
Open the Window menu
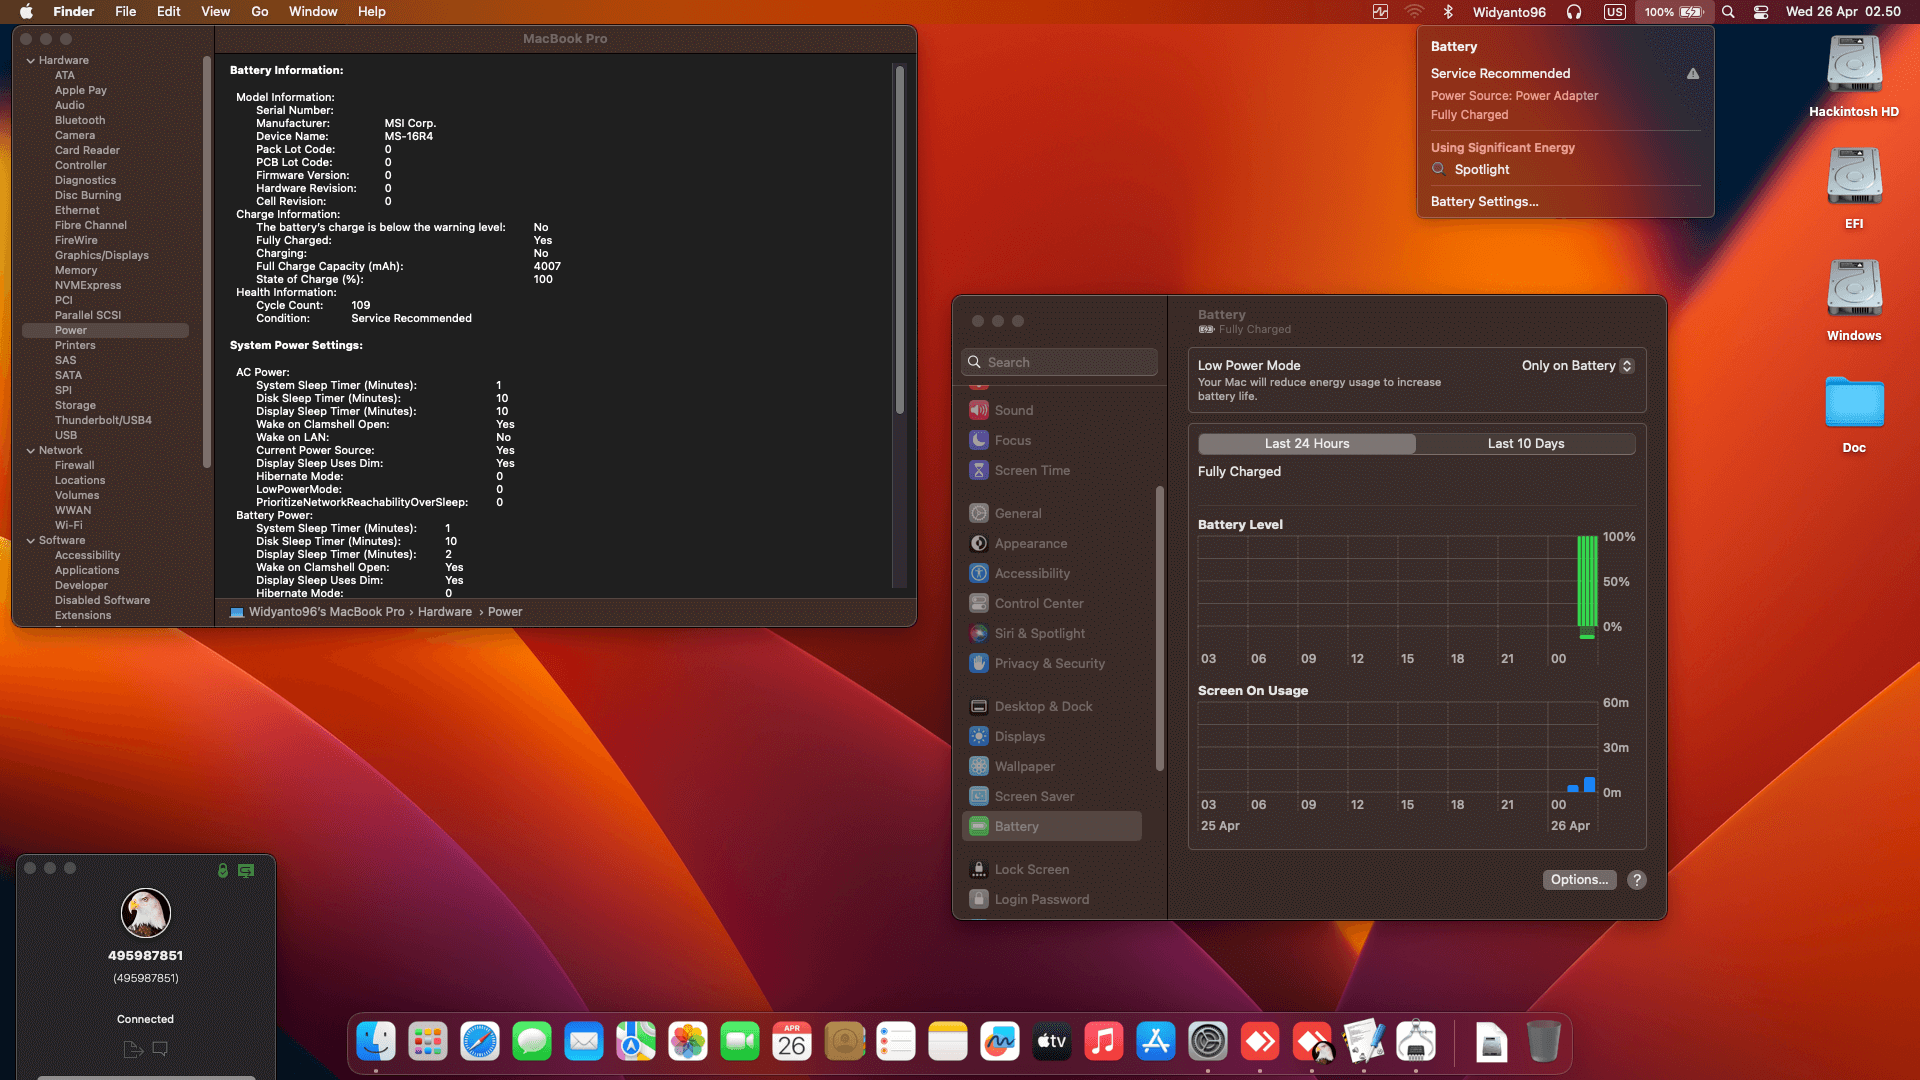coord(313,12)
